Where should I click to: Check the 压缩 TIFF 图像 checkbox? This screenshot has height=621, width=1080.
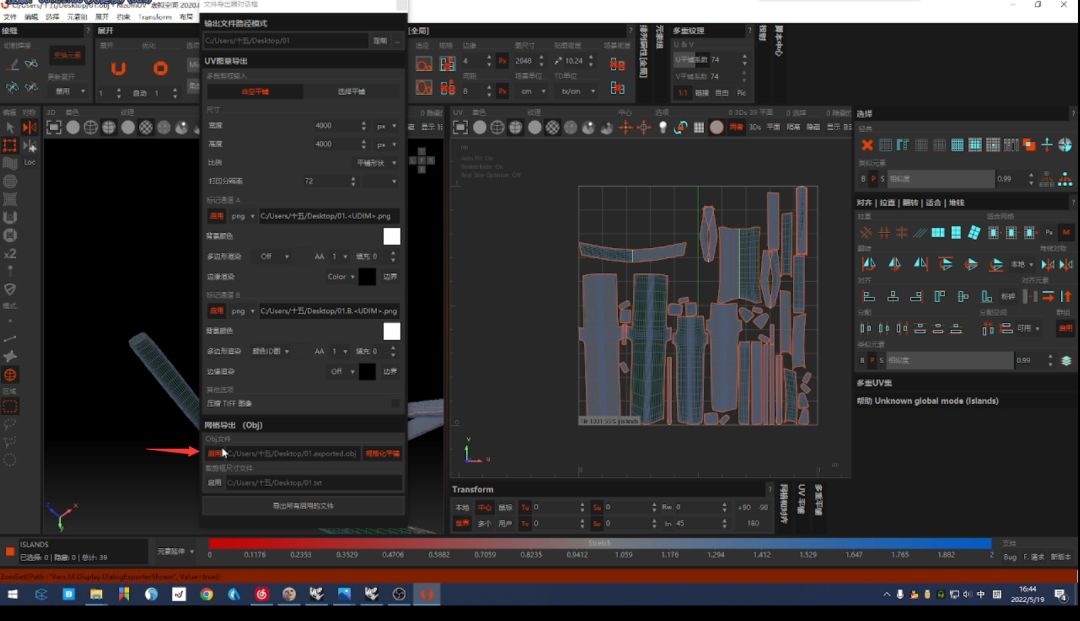coord(395,403)
